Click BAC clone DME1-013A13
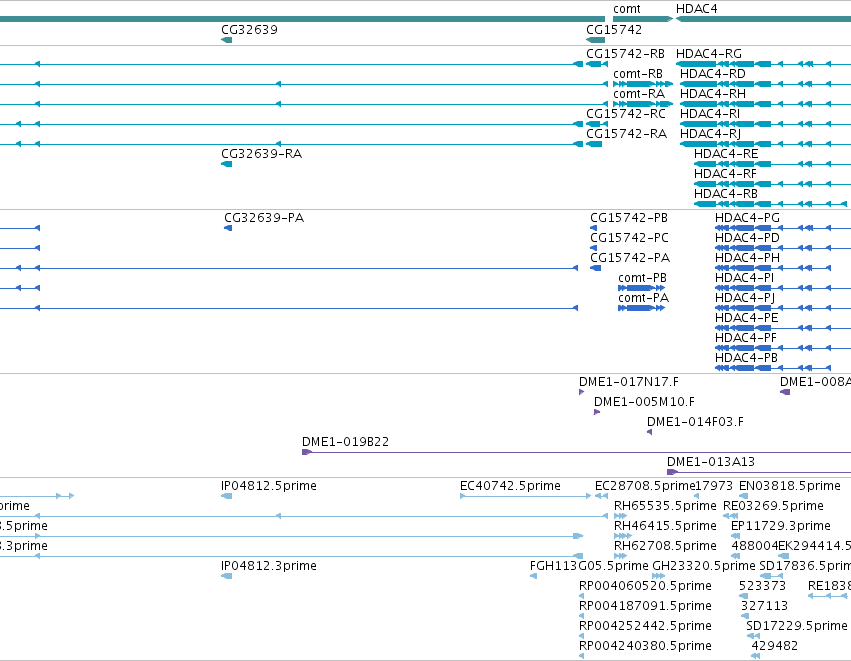The height and width of the screenshot is (661, 851). (710, 463)
